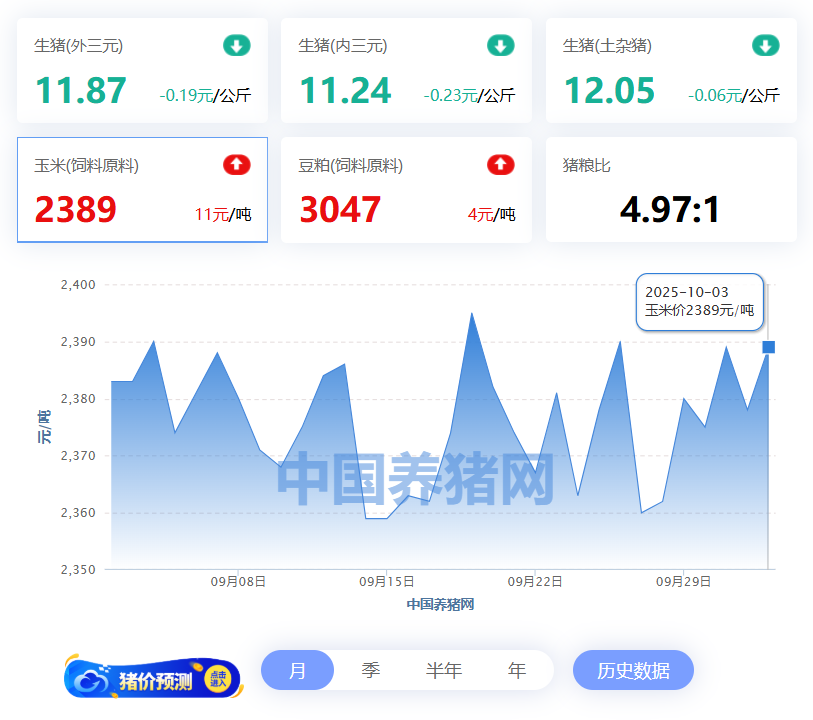Click the 11.87 price for 外三元

81,91
